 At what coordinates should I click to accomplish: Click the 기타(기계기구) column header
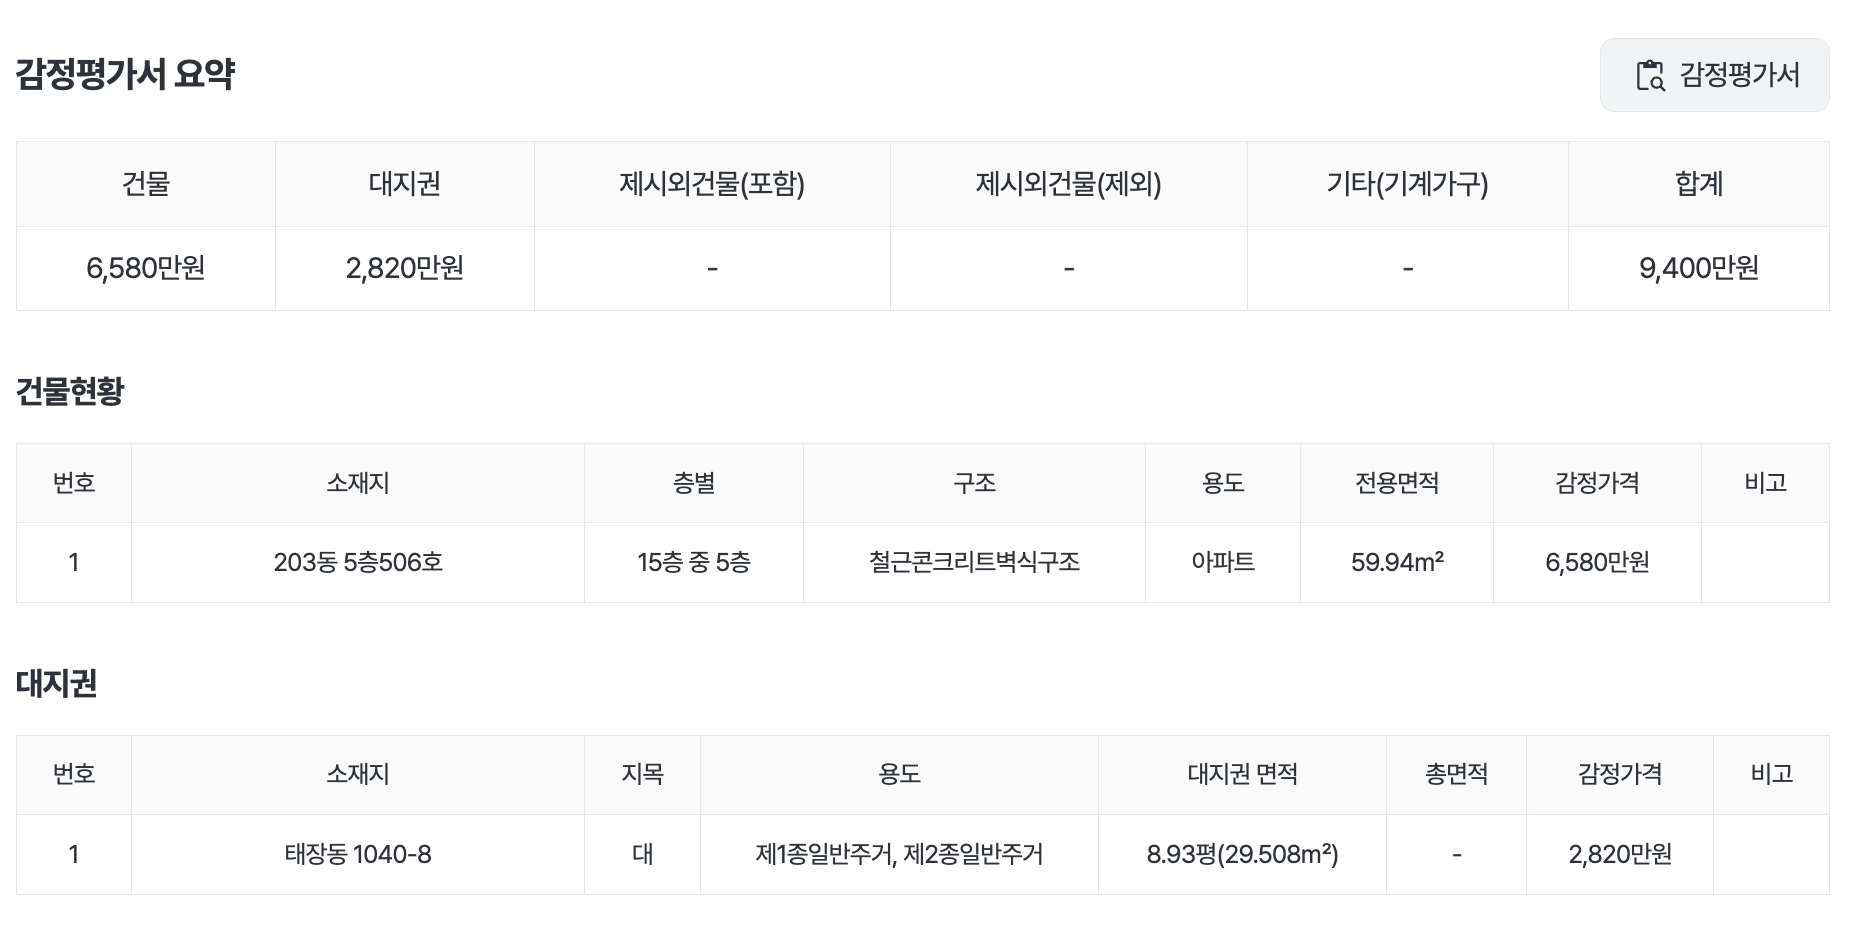(x=1408, y=184)
